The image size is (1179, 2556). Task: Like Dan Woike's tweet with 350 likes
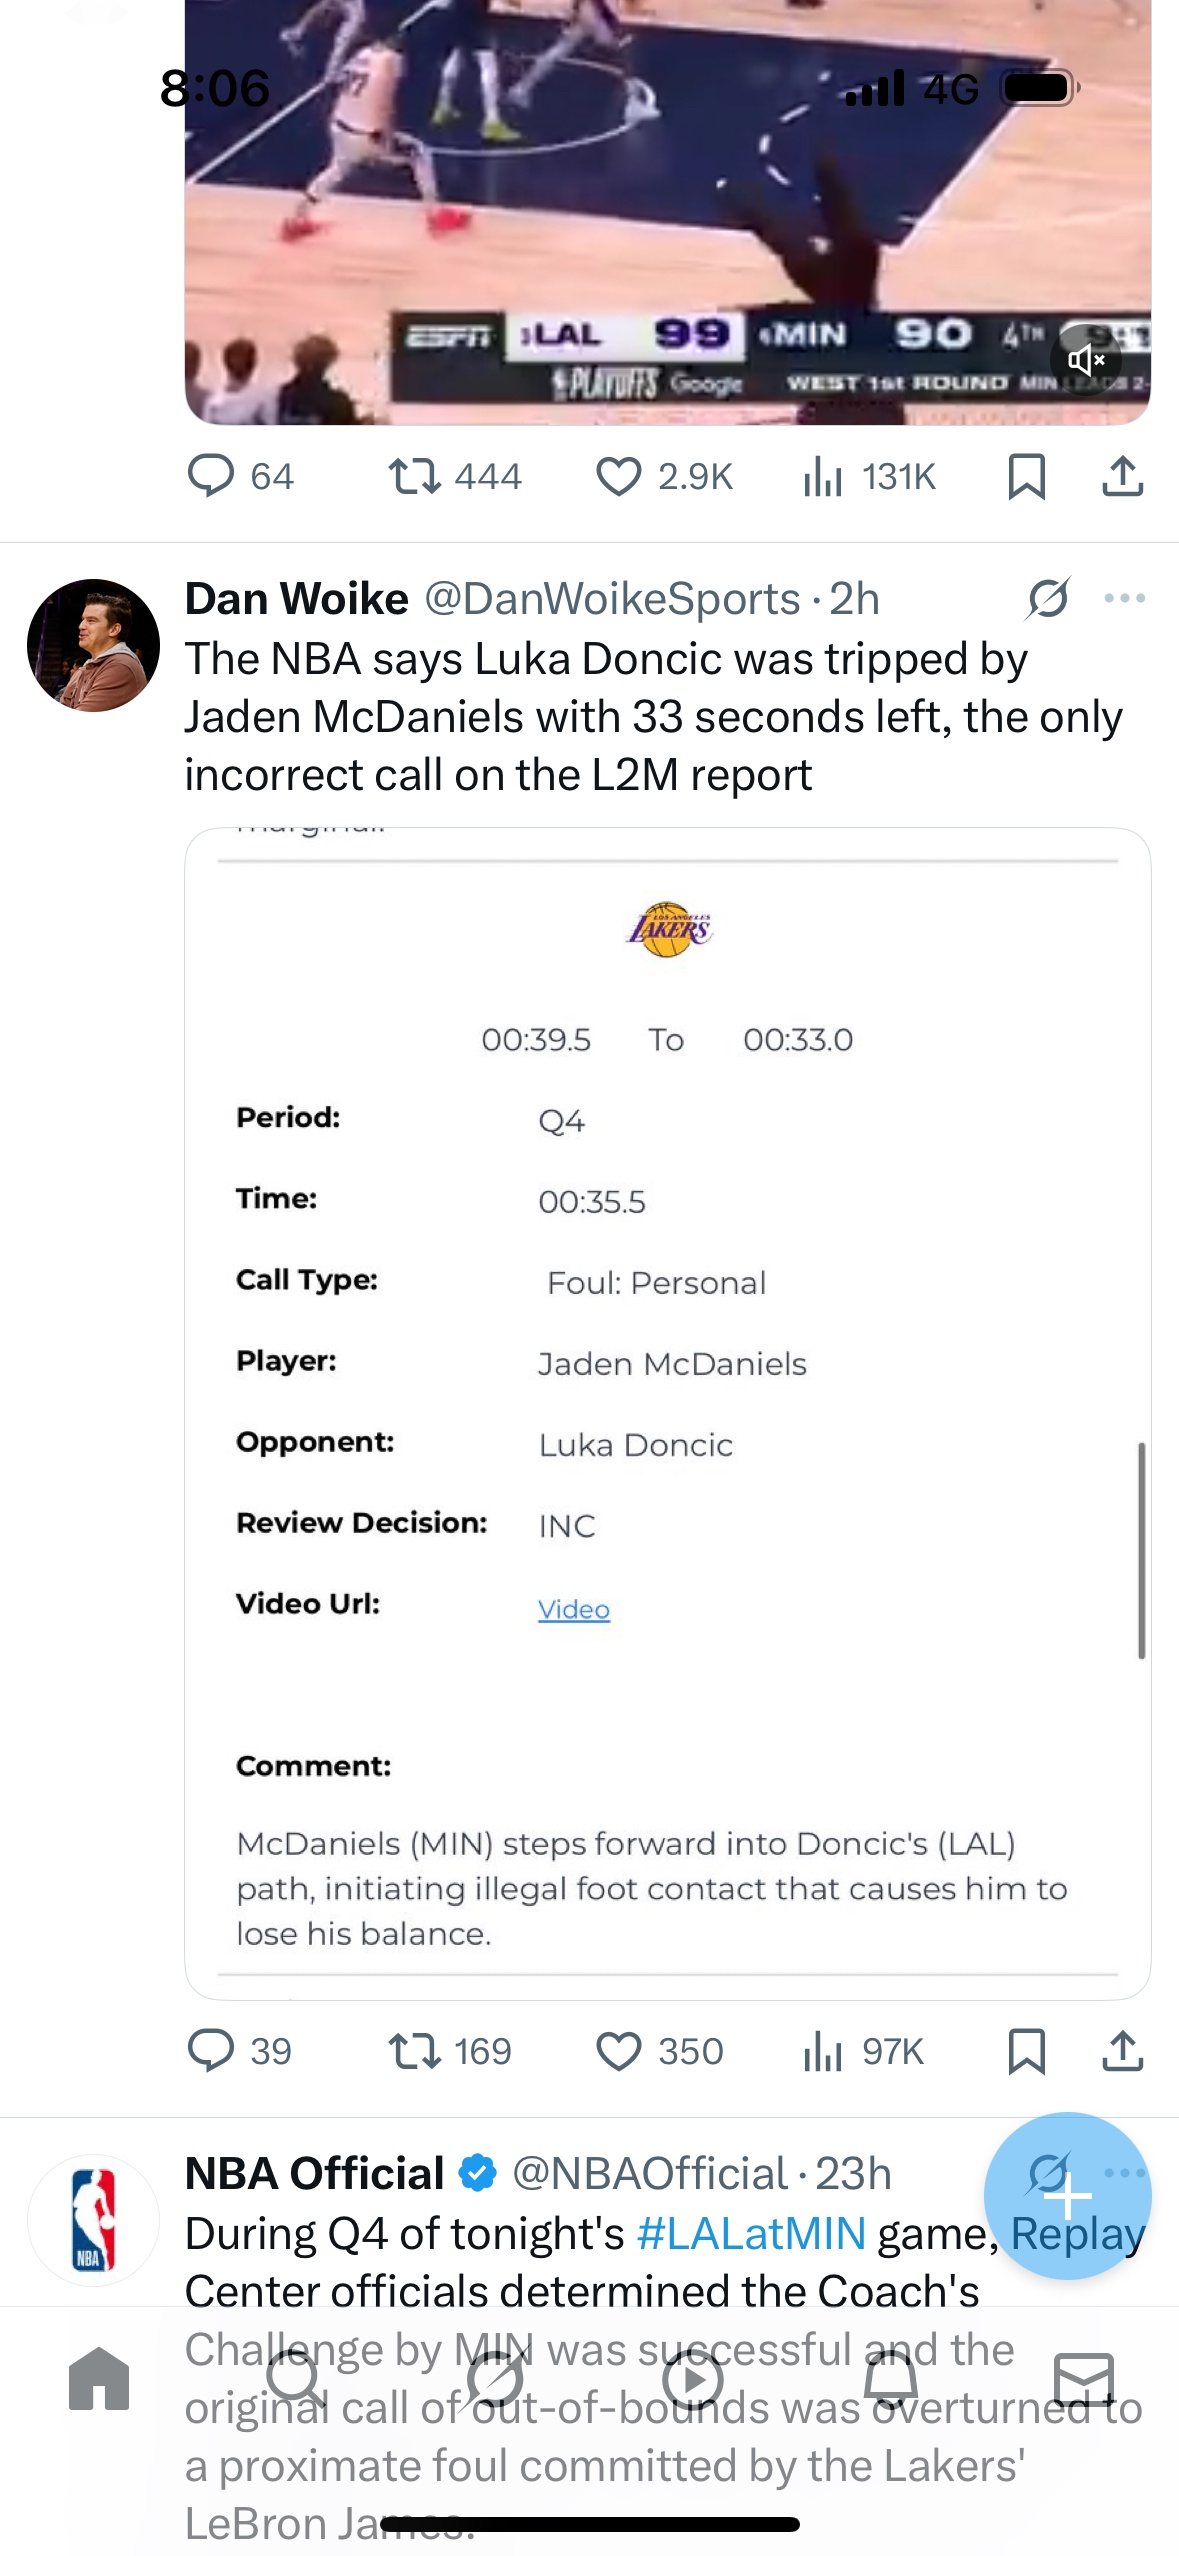(659, 2051)
